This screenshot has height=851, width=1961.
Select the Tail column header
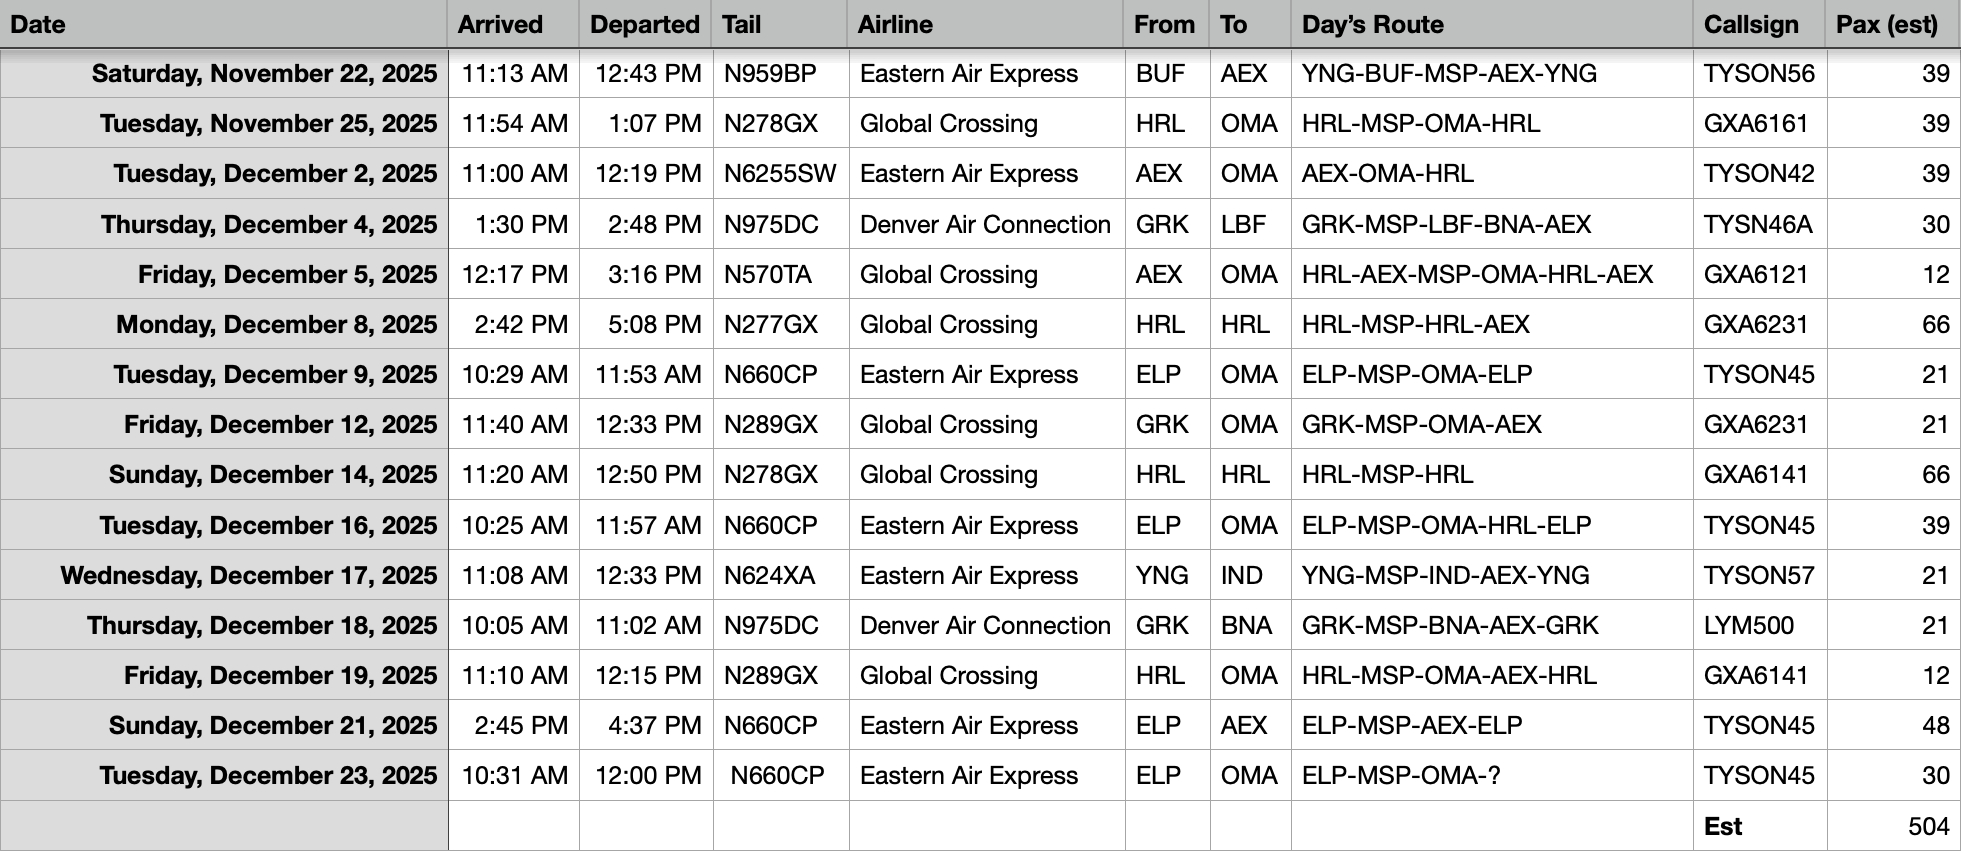click(742, 25)
